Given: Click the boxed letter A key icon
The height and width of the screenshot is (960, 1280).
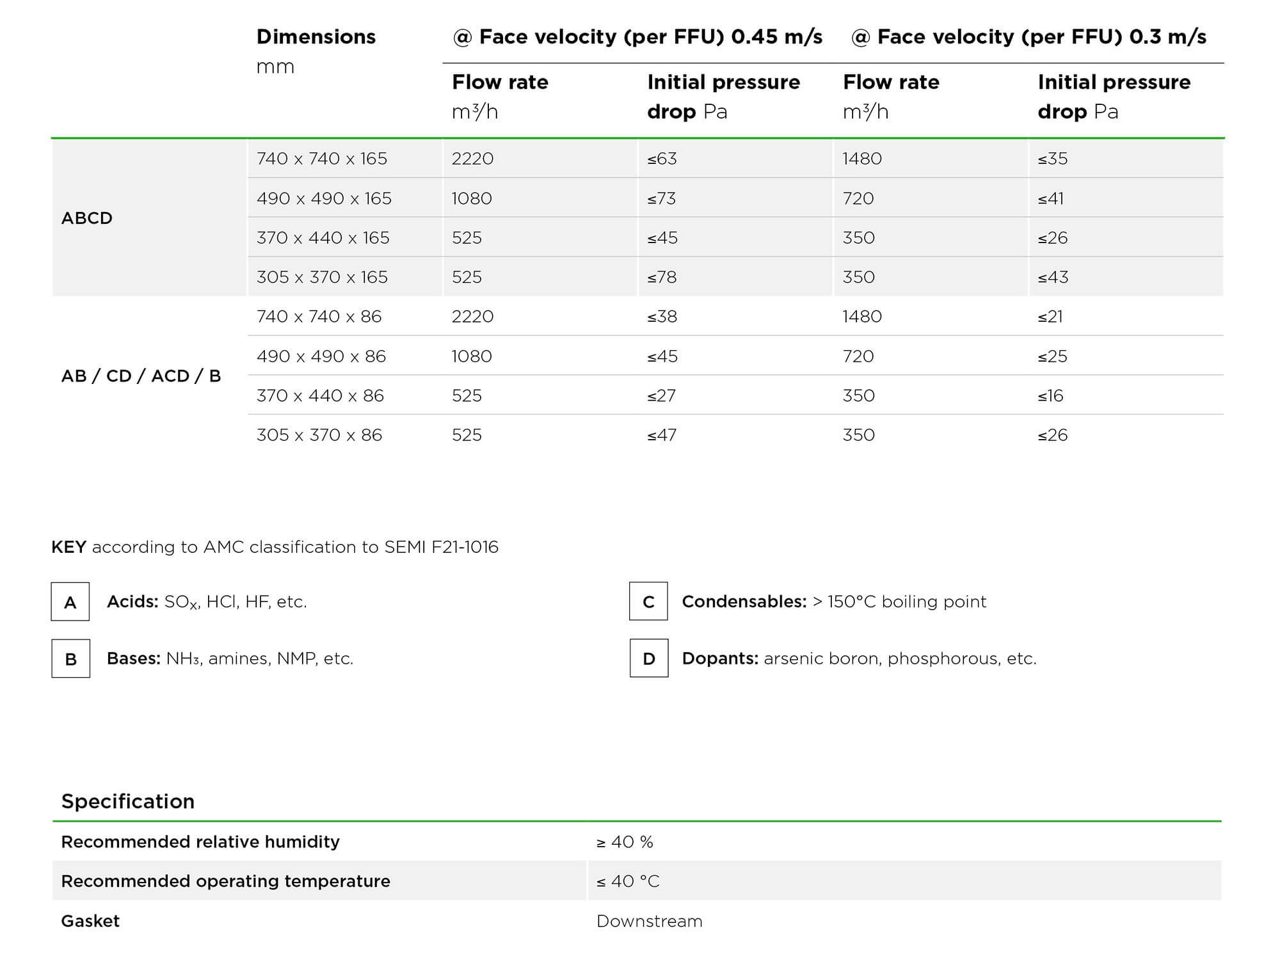Looking at the screenshot, I should pos(70,602).
